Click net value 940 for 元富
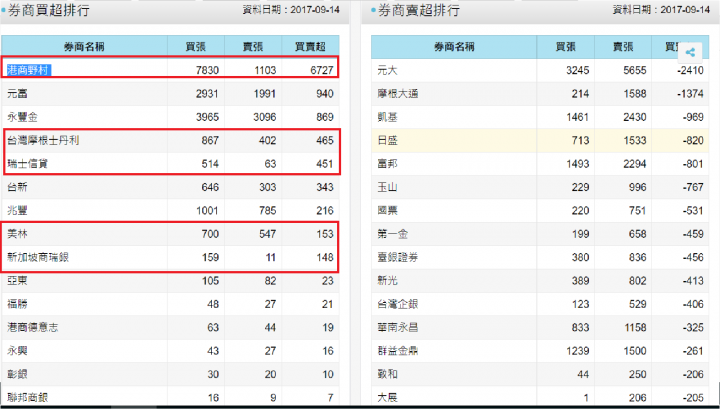Viewport: 720px width, 410px height. (x=325, y=94)
